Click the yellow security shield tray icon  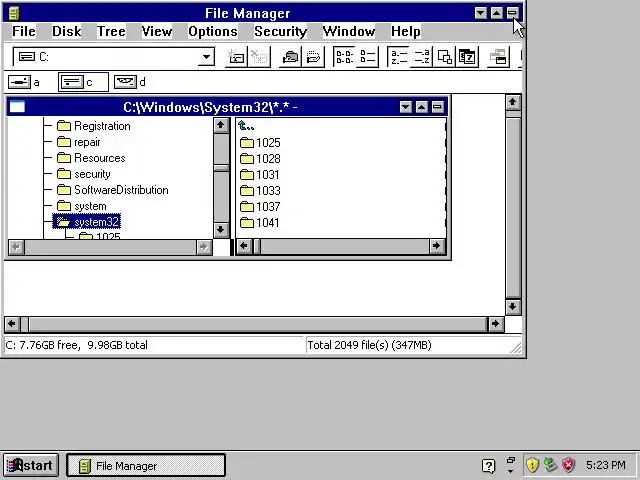coord(532,464)
